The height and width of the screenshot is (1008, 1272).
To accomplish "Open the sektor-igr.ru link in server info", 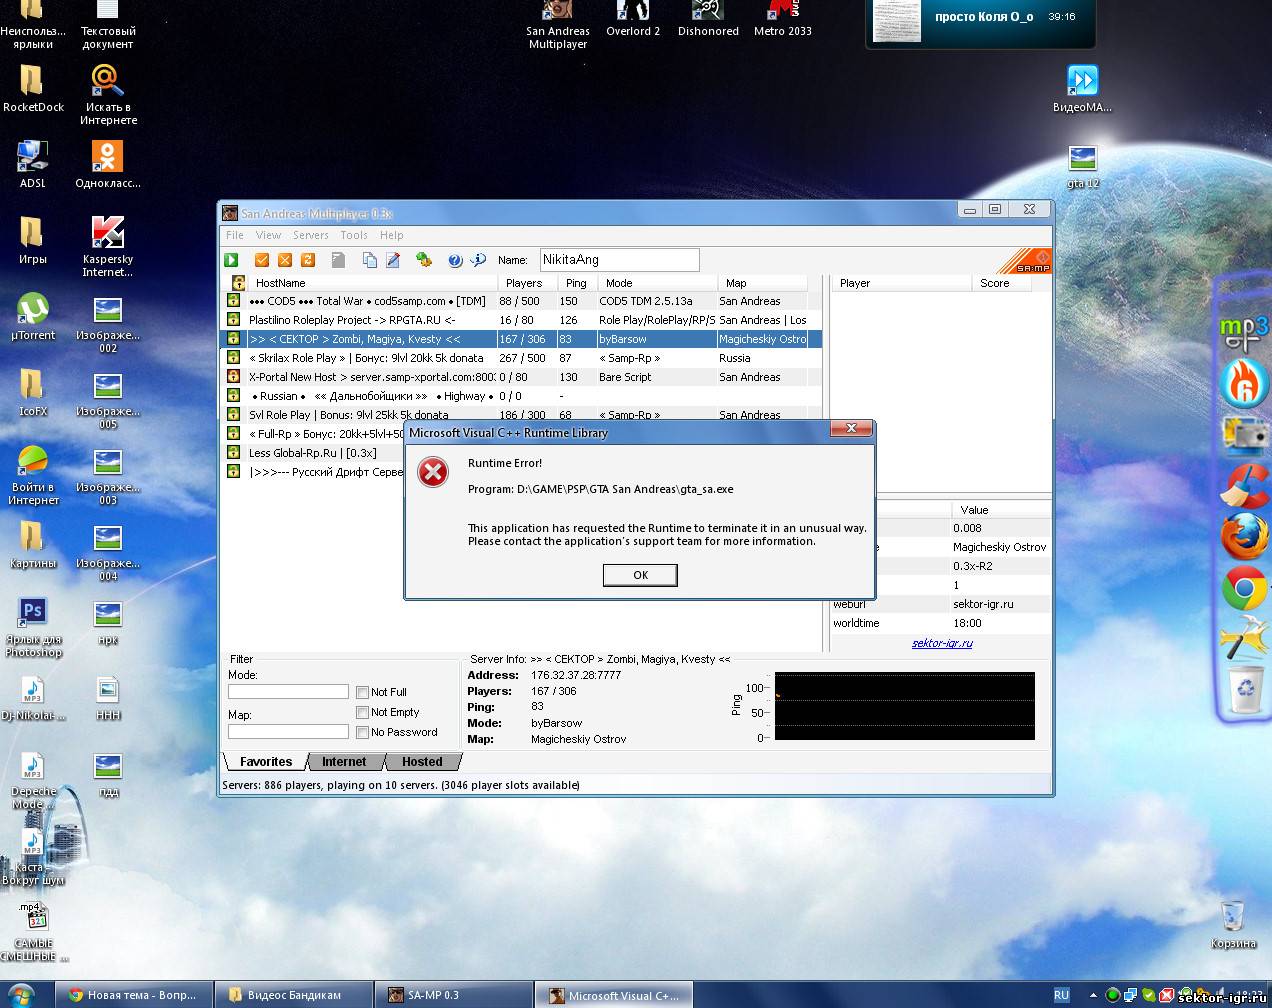I will point(942,643).
